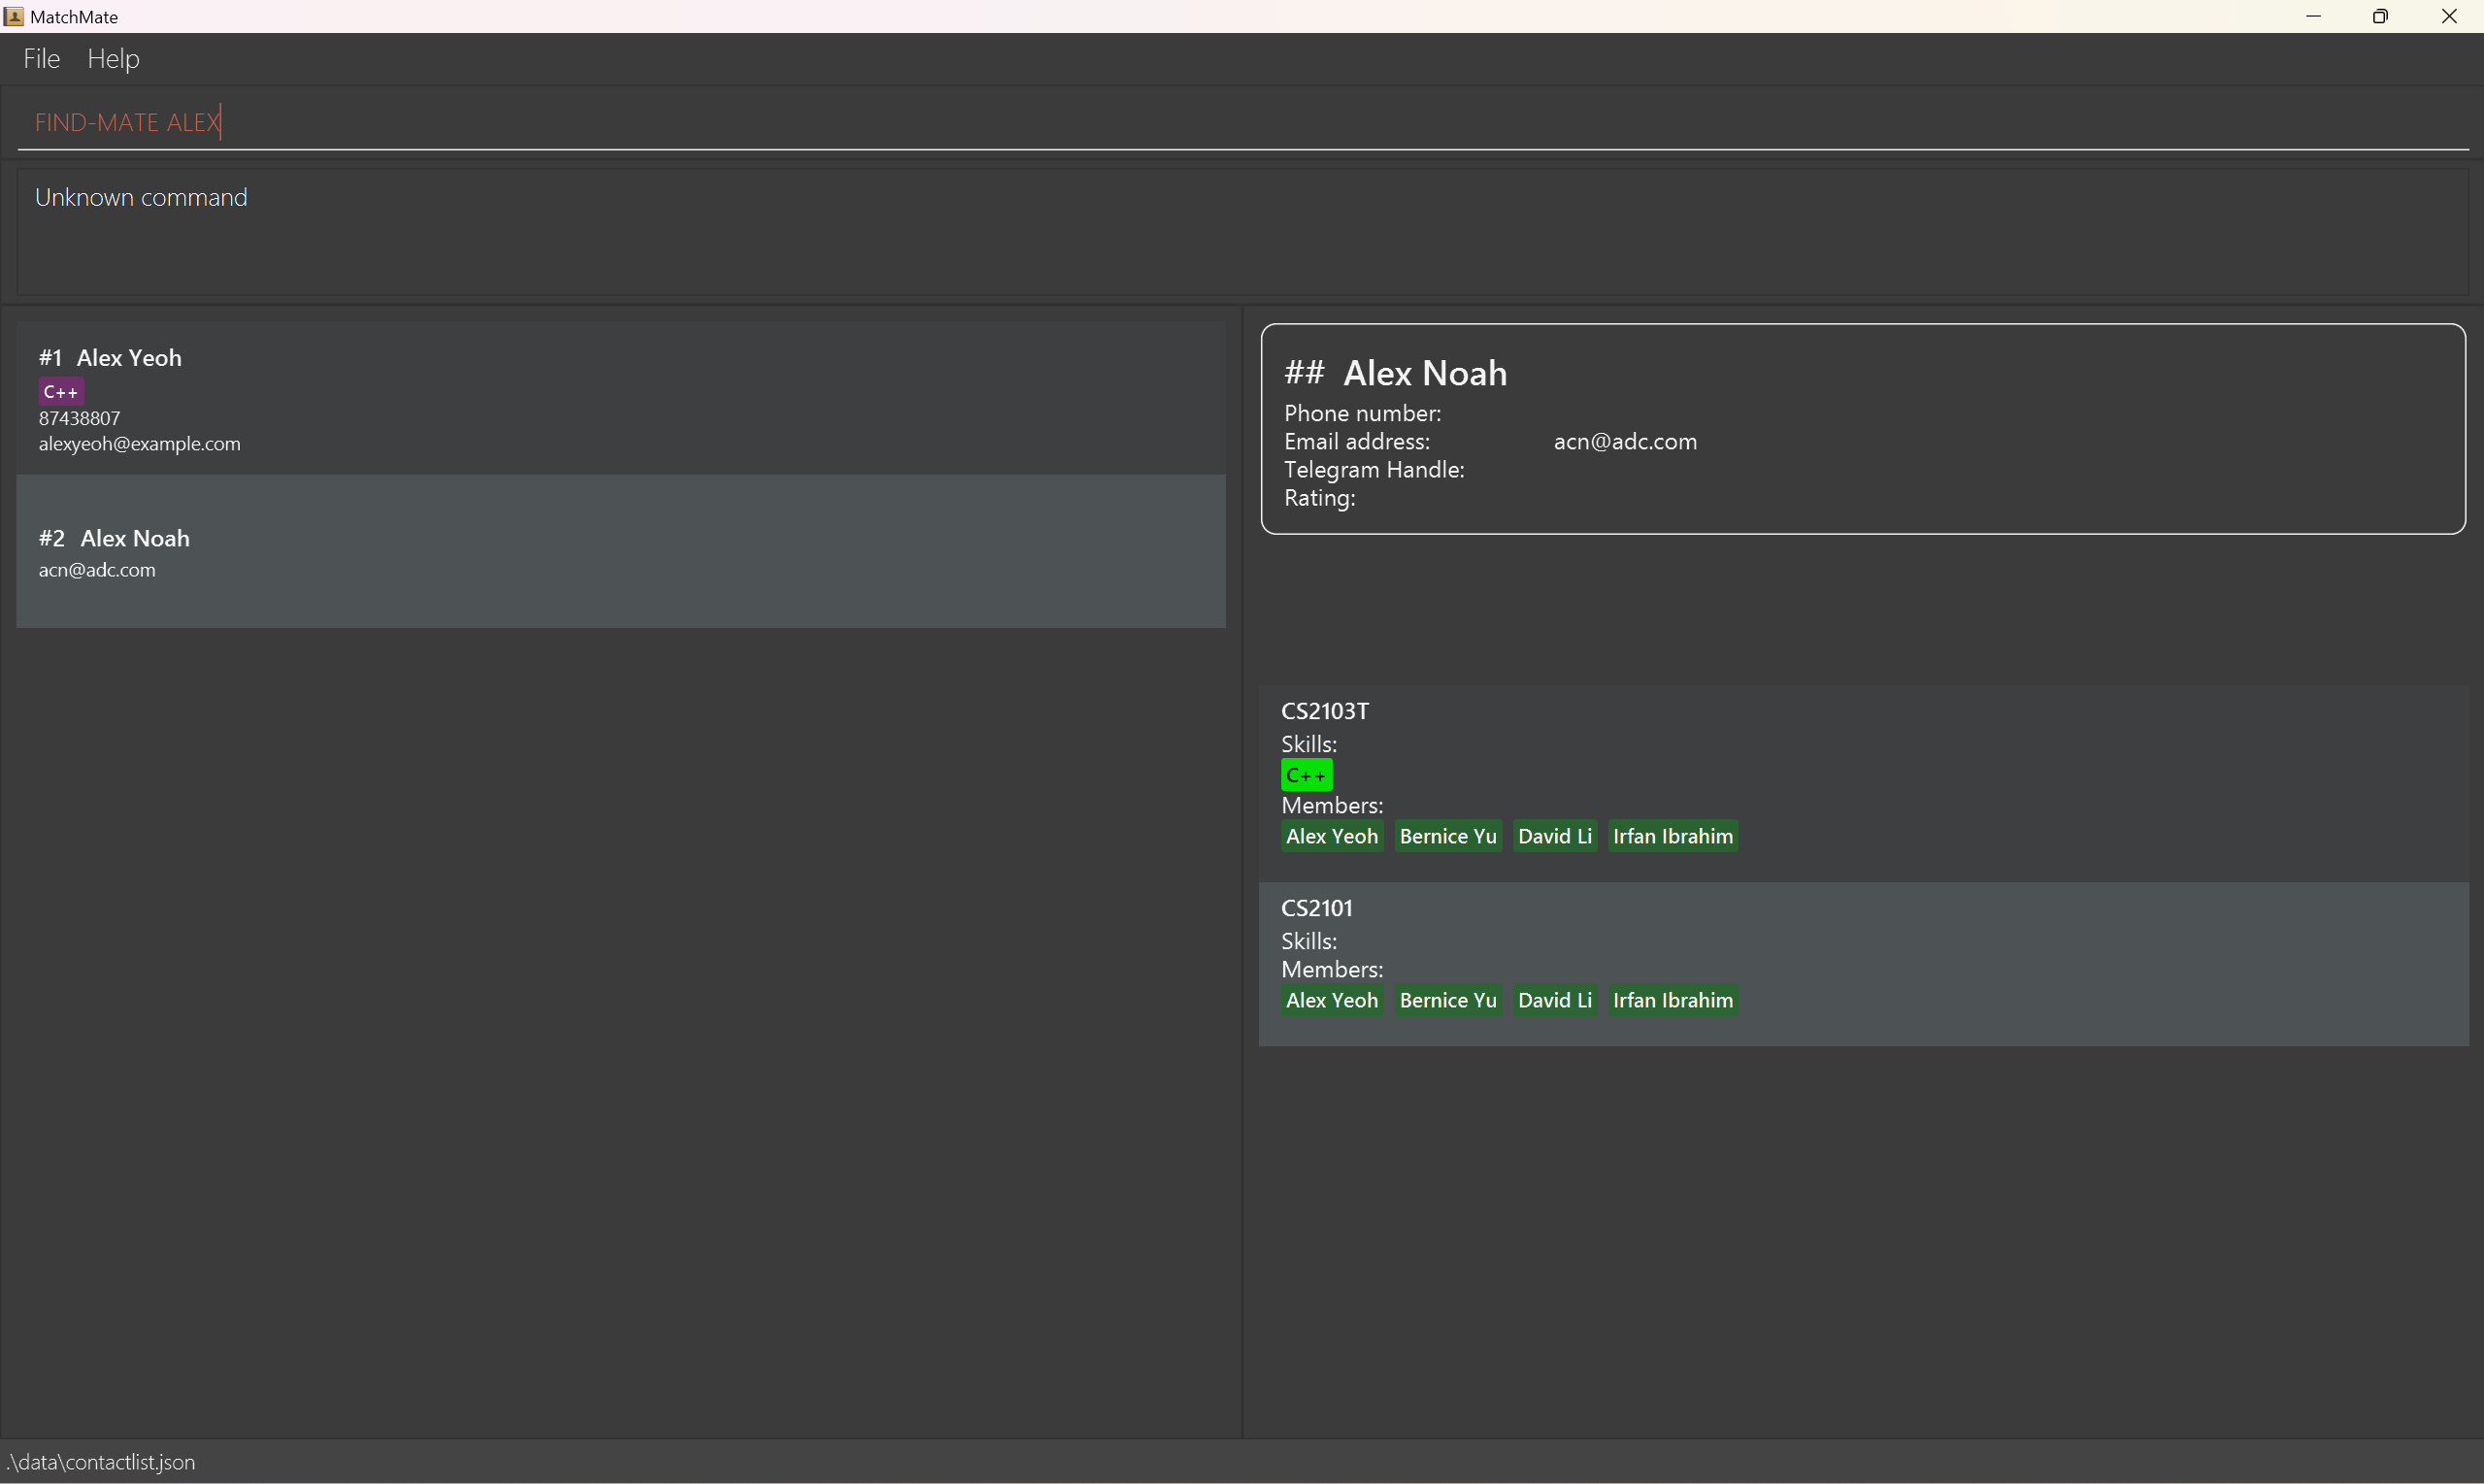Click the green C++ skill tag in CS2103T
The width and height of the screenshot is (2484, 1484).
pyautogui.click(x=1306, y=775)
